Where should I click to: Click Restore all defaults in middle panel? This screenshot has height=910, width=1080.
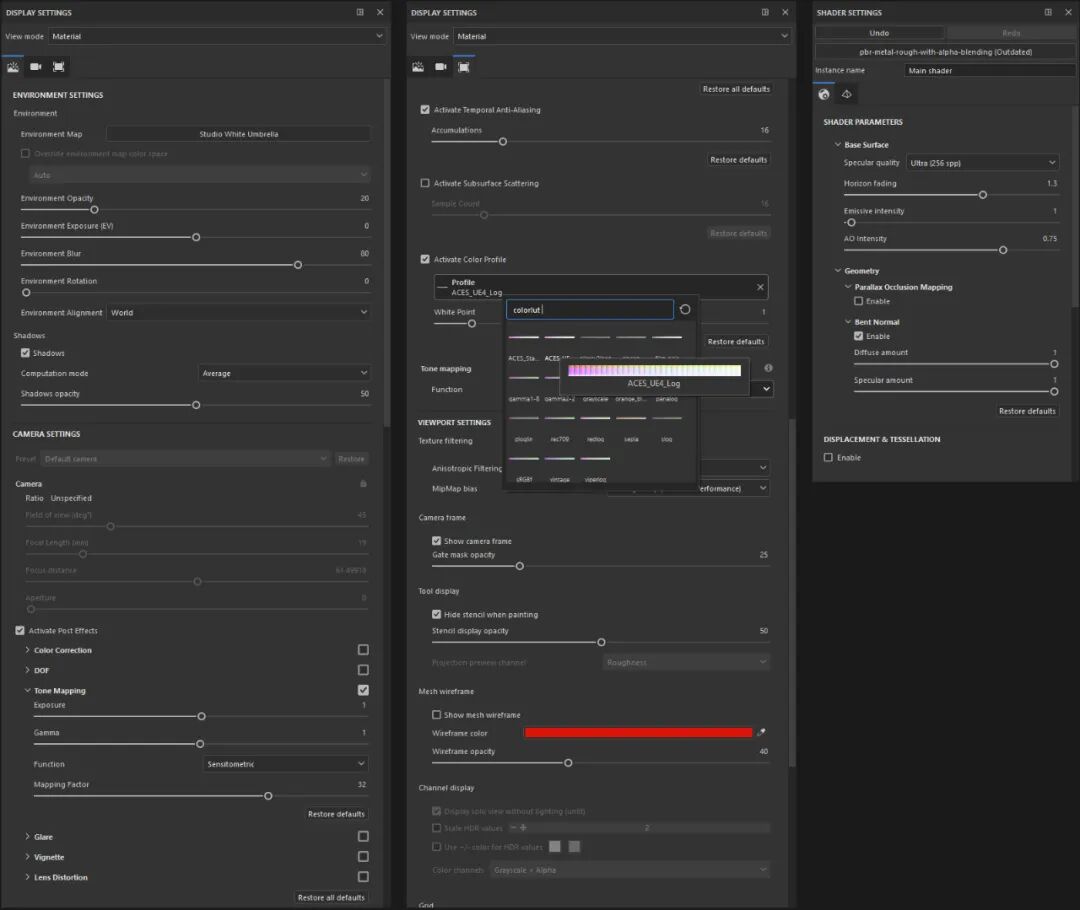736,89
